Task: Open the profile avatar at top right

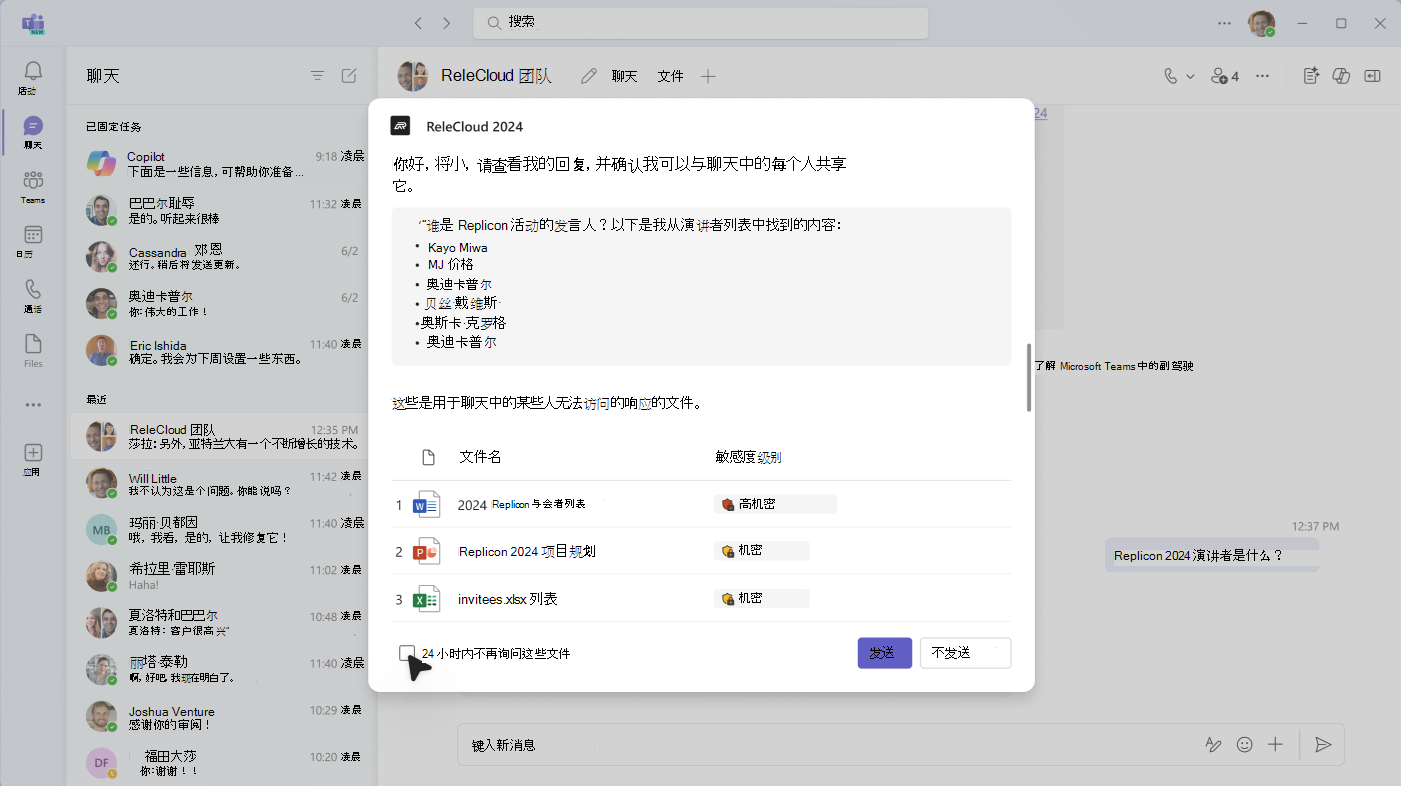Action: (1262, 23)
